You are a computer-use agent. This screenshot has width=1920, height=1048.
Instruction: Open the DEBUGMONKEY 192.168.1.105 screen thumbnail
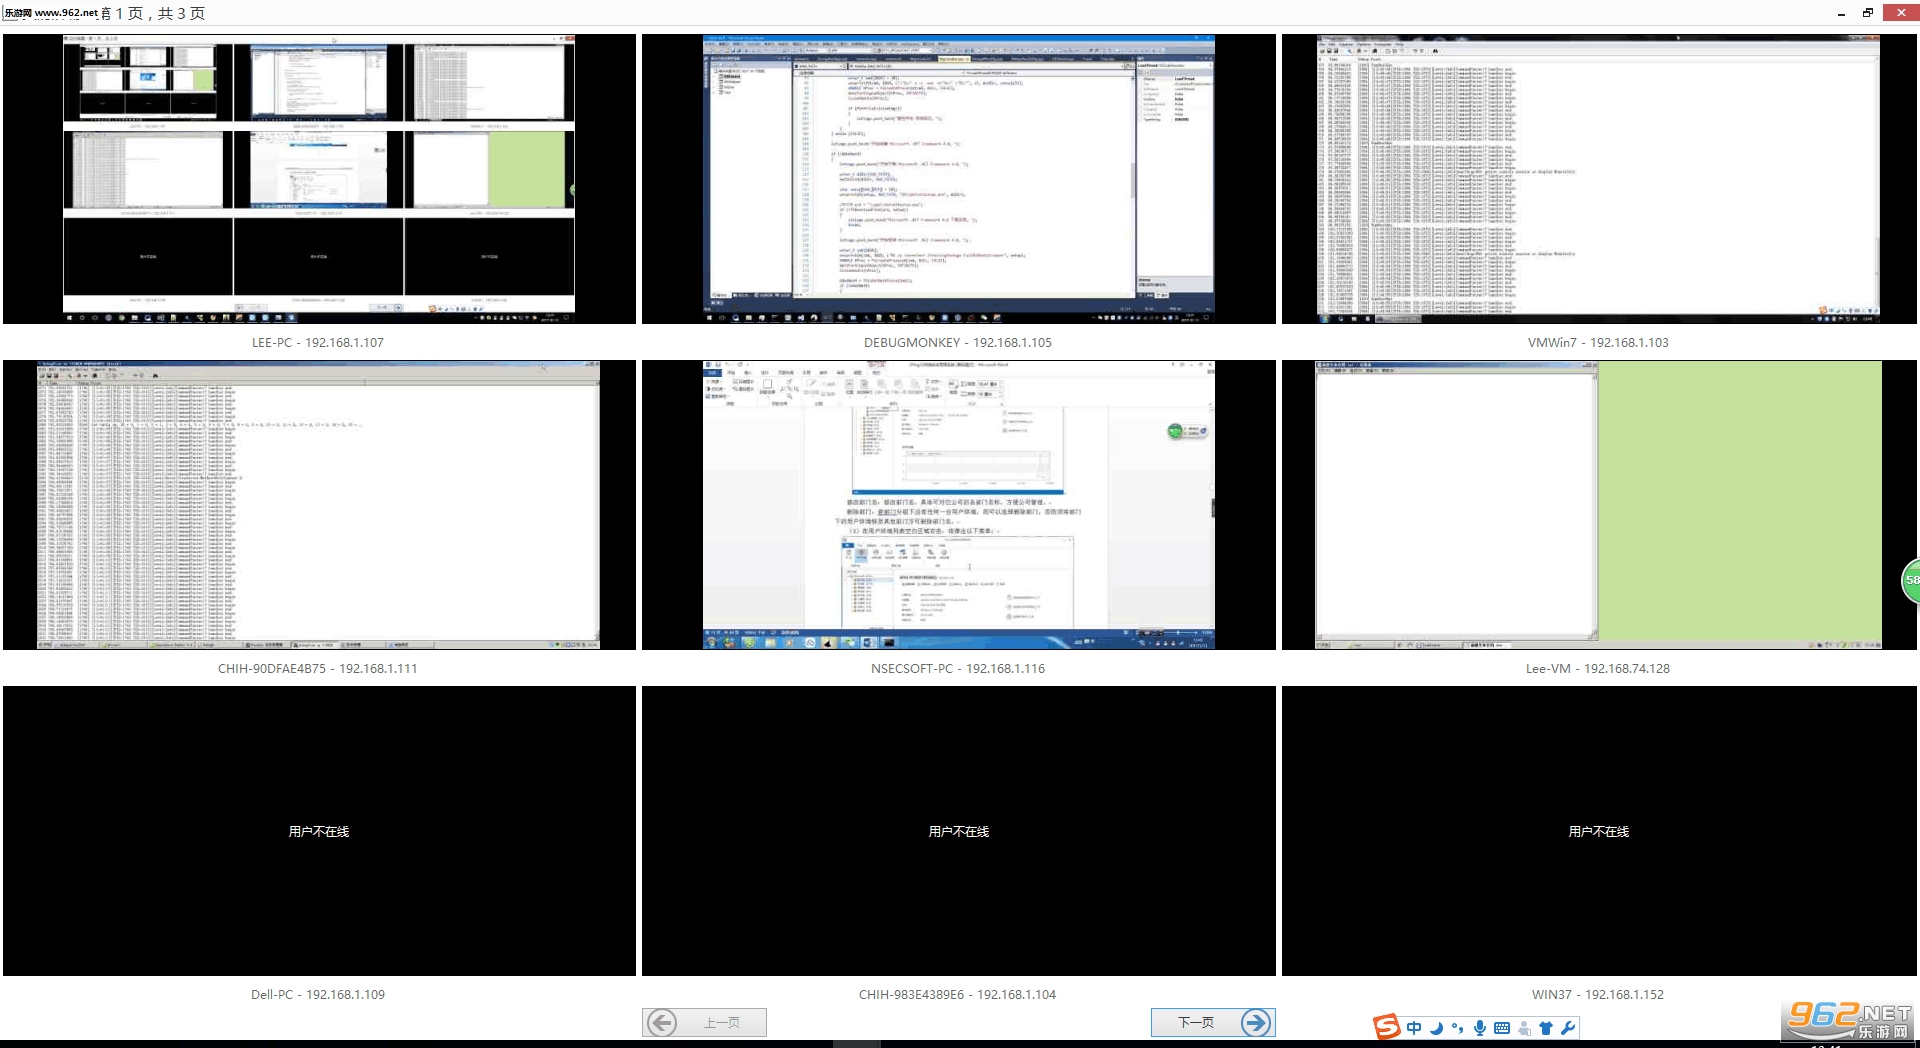pos(959,179)
